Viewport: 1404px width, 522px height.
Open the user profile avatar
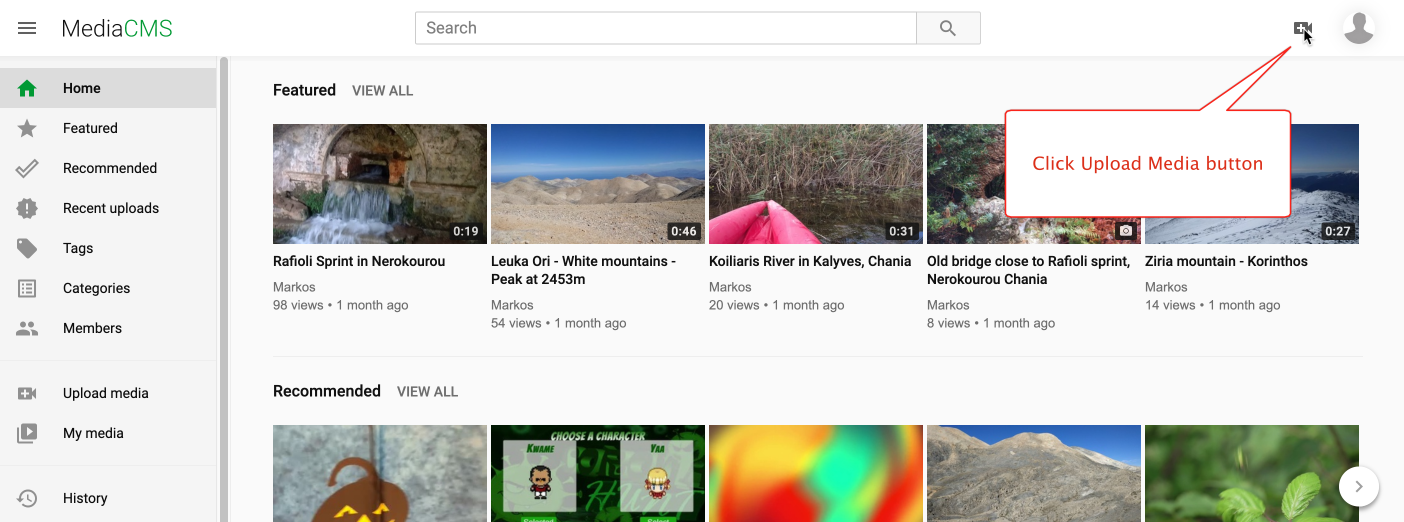1358,28
